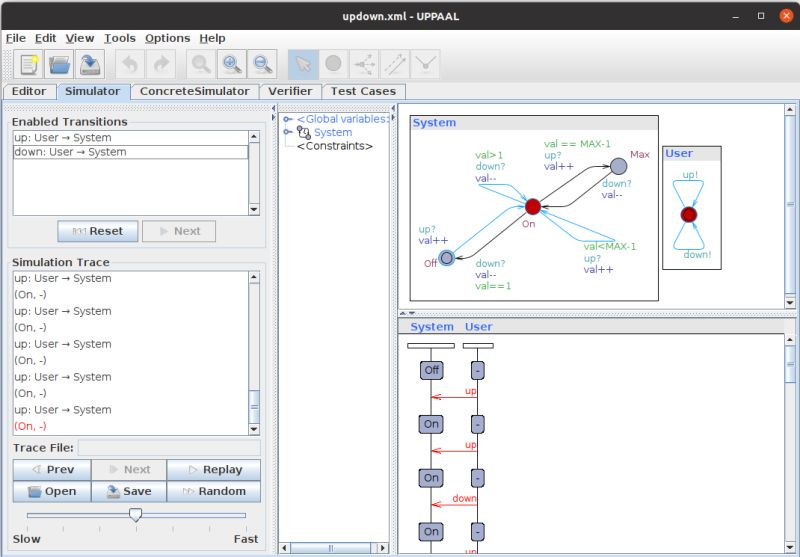
Task: Choose the Add Nail tool
Action: point(425,65)
